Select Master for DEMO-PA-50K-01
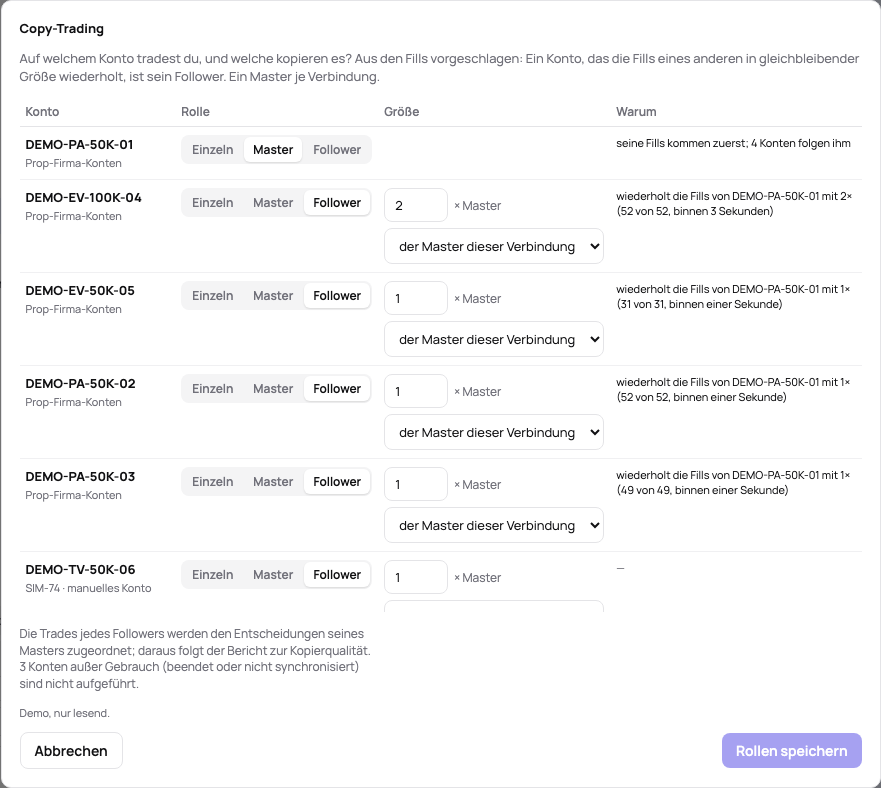This screenshot has width=881, height=788. click(273, 150)
